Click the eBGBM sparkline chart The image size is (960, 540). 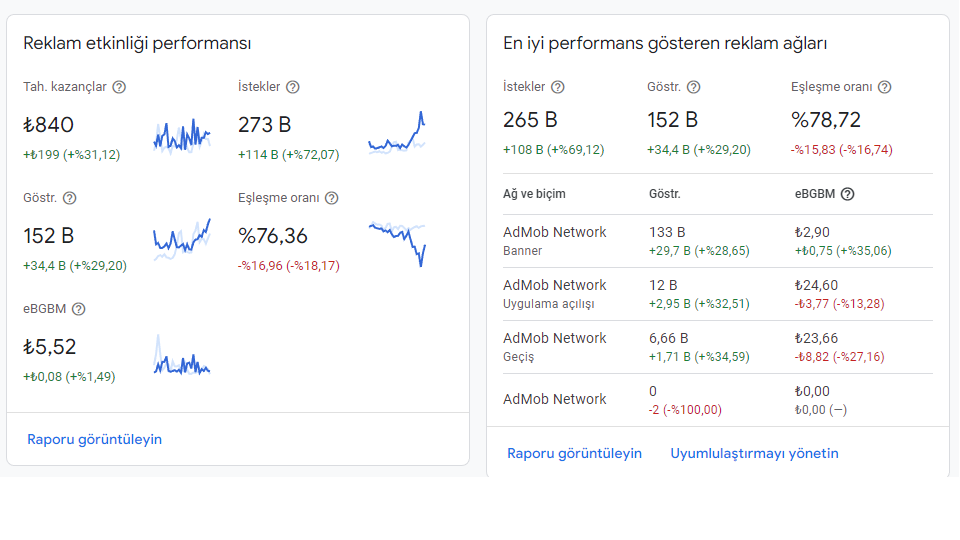point(182,355)
